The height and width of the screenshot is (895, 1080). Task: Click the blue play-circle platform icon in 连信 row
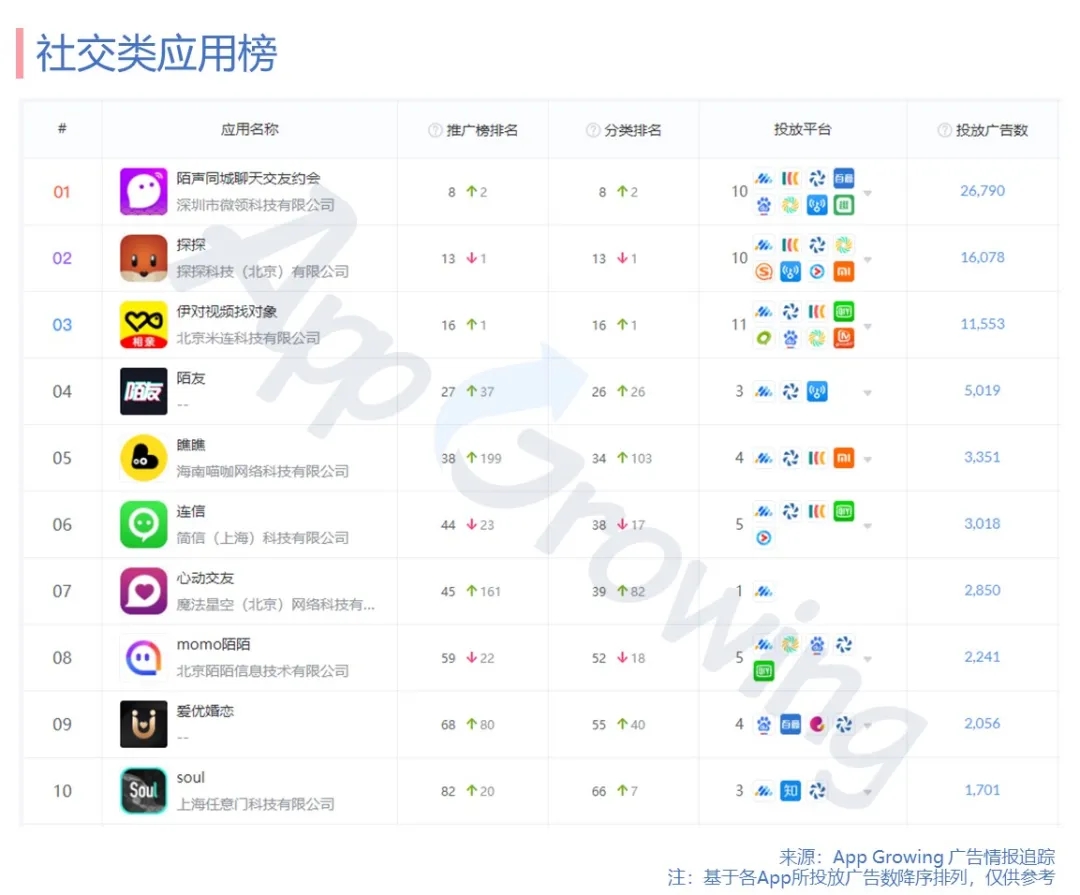764,537
